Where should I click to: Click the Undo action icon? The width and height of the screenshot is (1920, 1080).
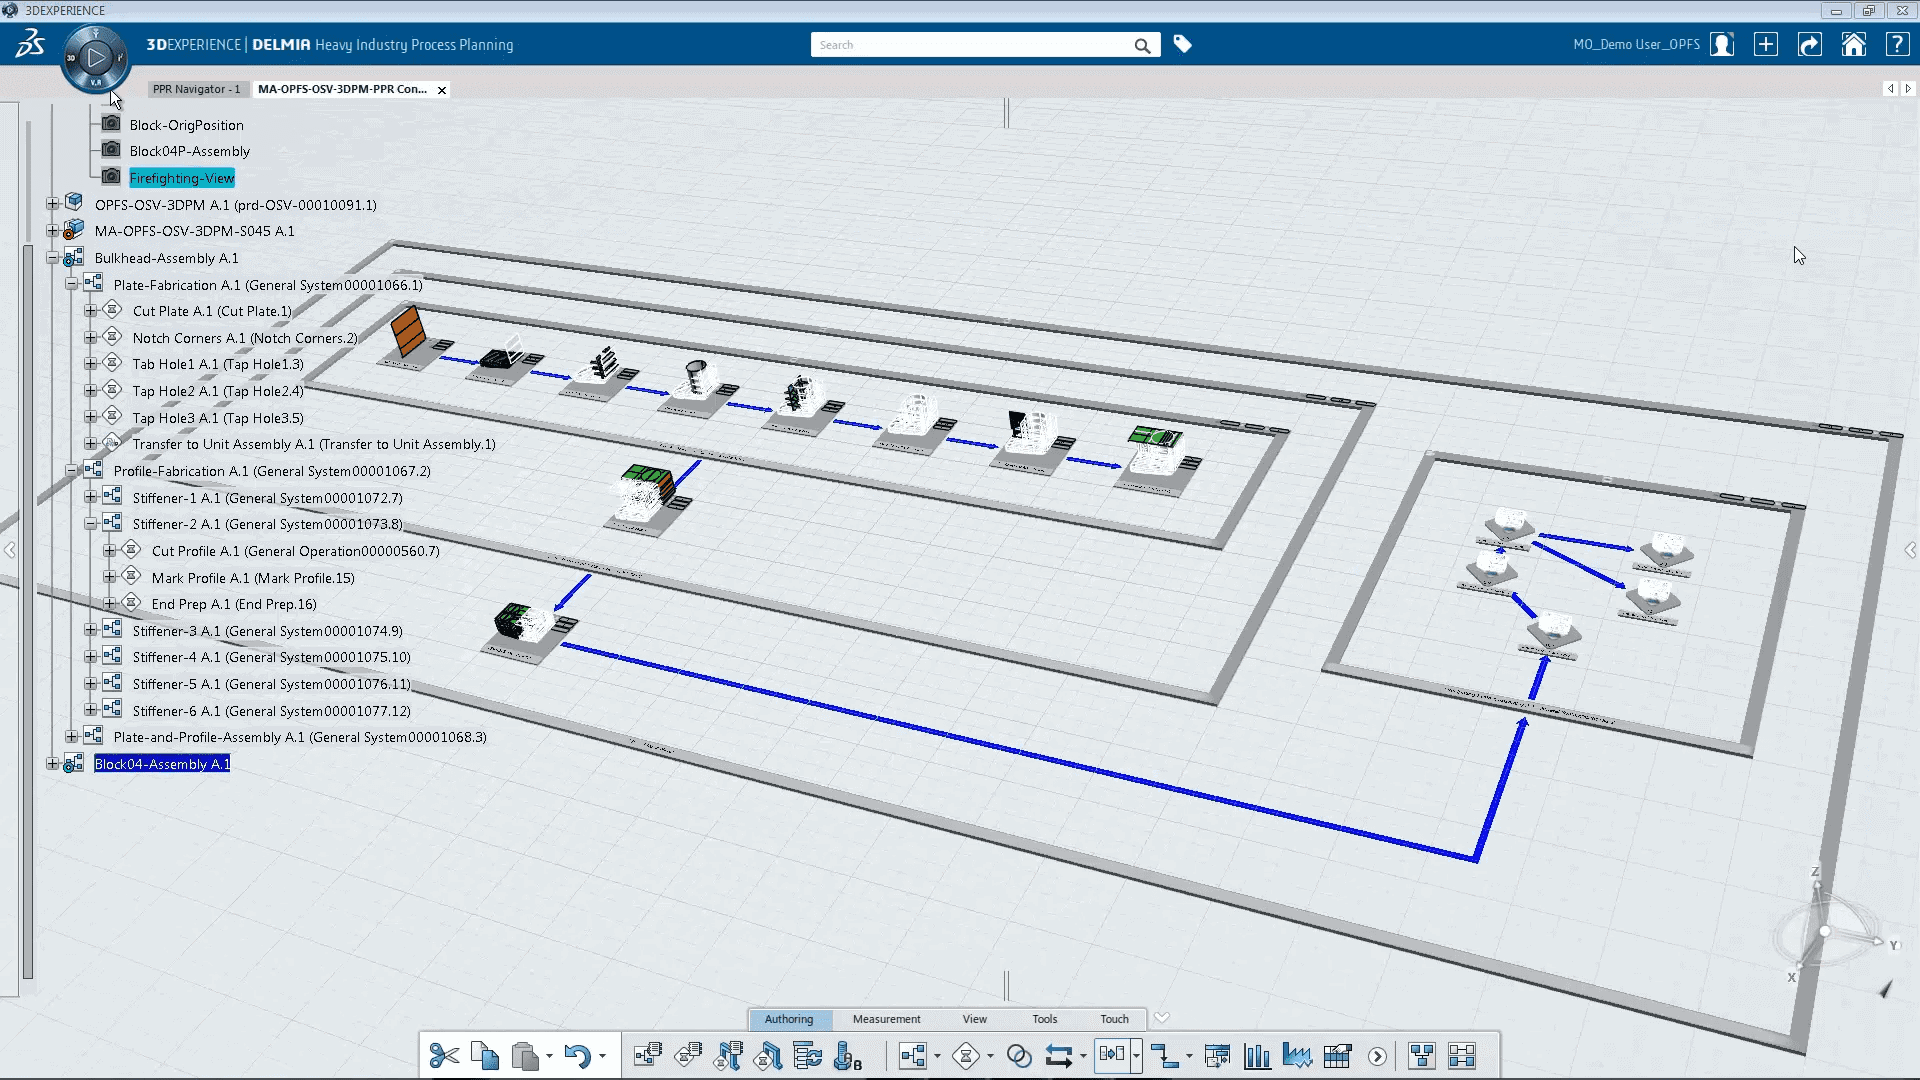[576, 1055]
